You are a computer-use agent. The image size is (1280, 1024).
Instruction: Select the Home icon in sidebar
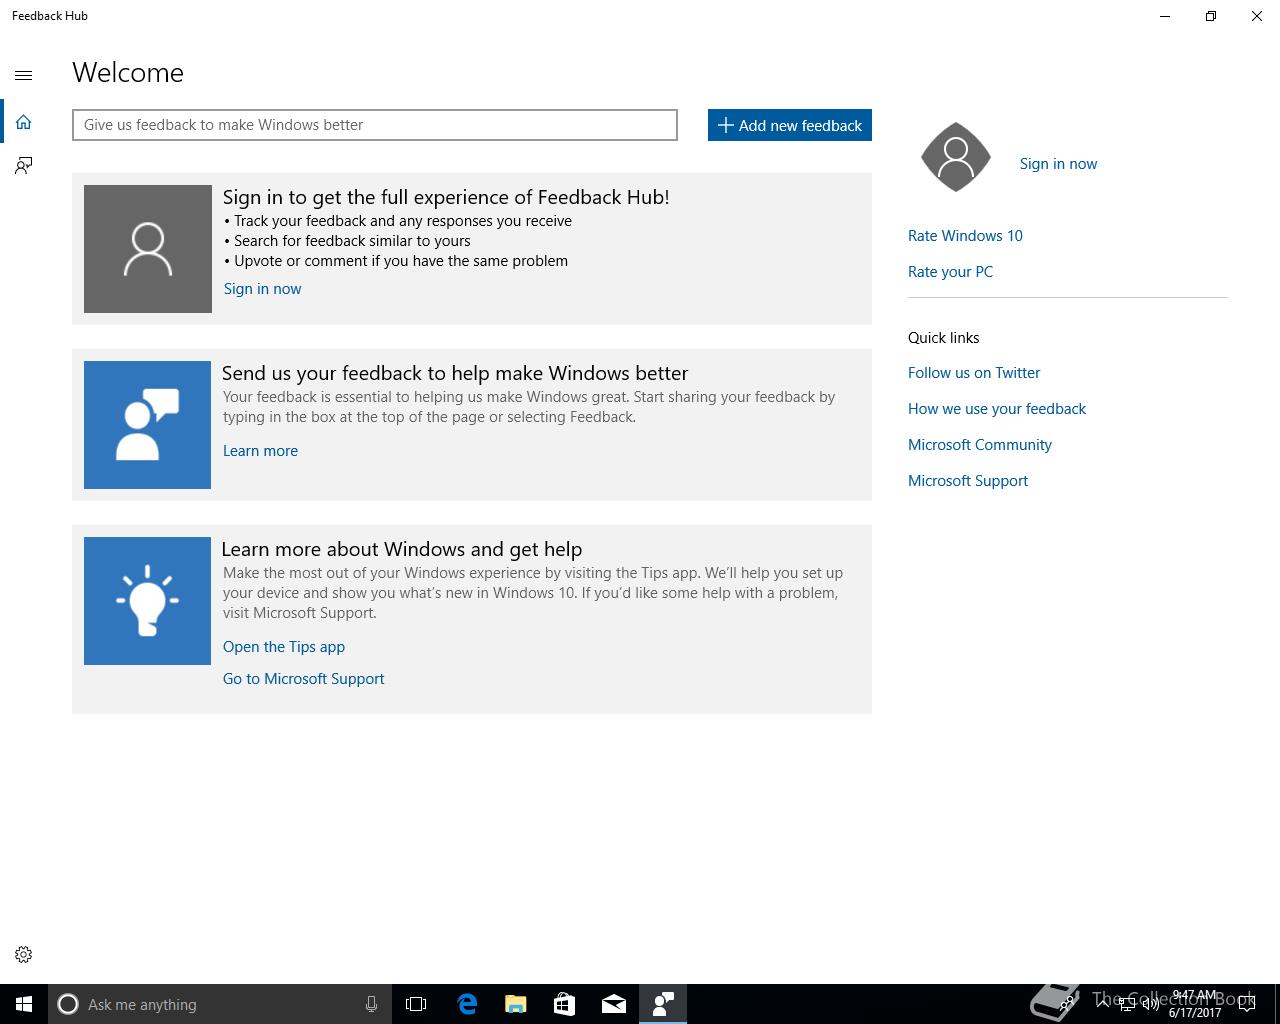tap(24, 122)
